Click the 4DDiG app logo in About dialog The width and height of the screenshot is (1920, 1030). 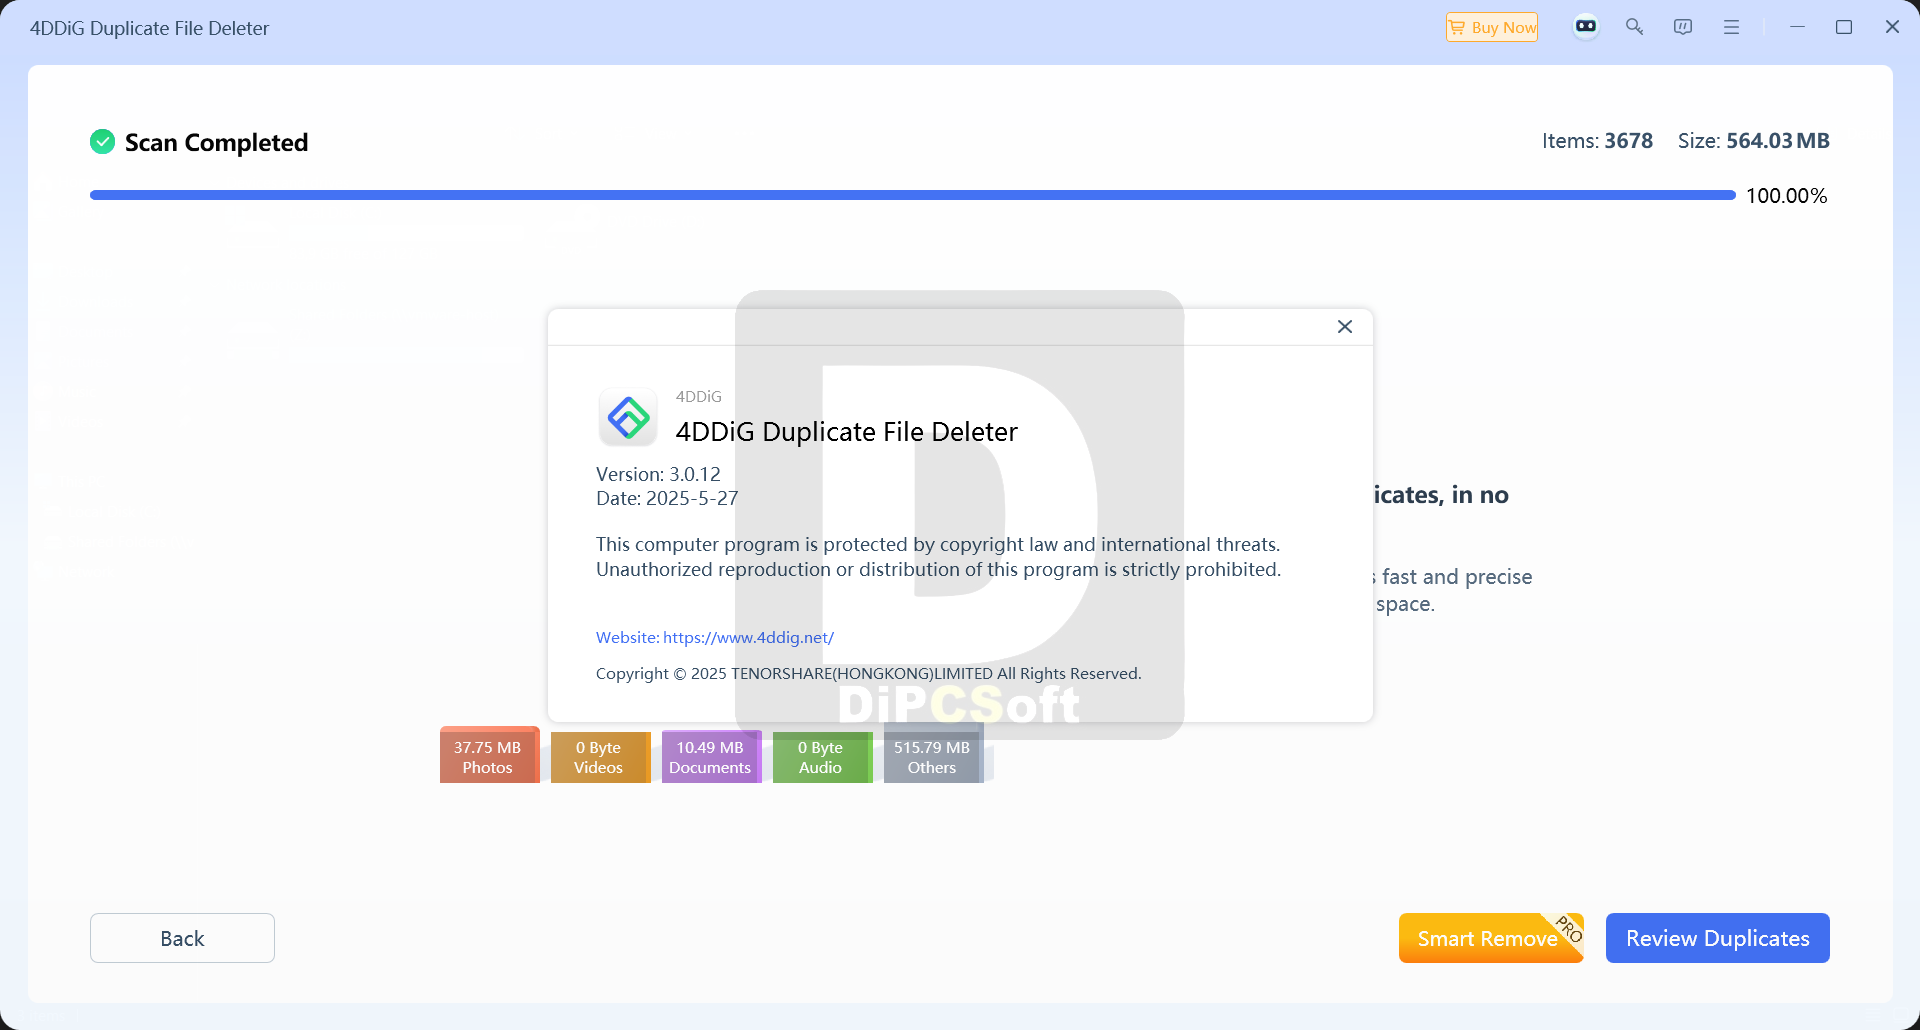pyautogui.click(x=628, y=417)
